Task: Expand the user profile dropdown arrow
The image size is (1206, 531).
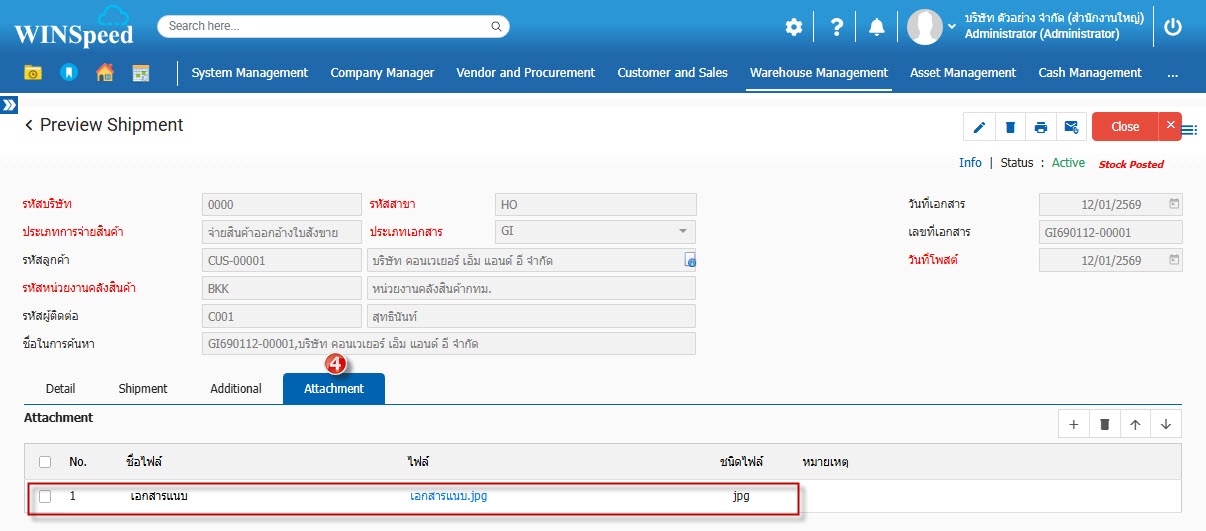Action: (x=952, y=27)
